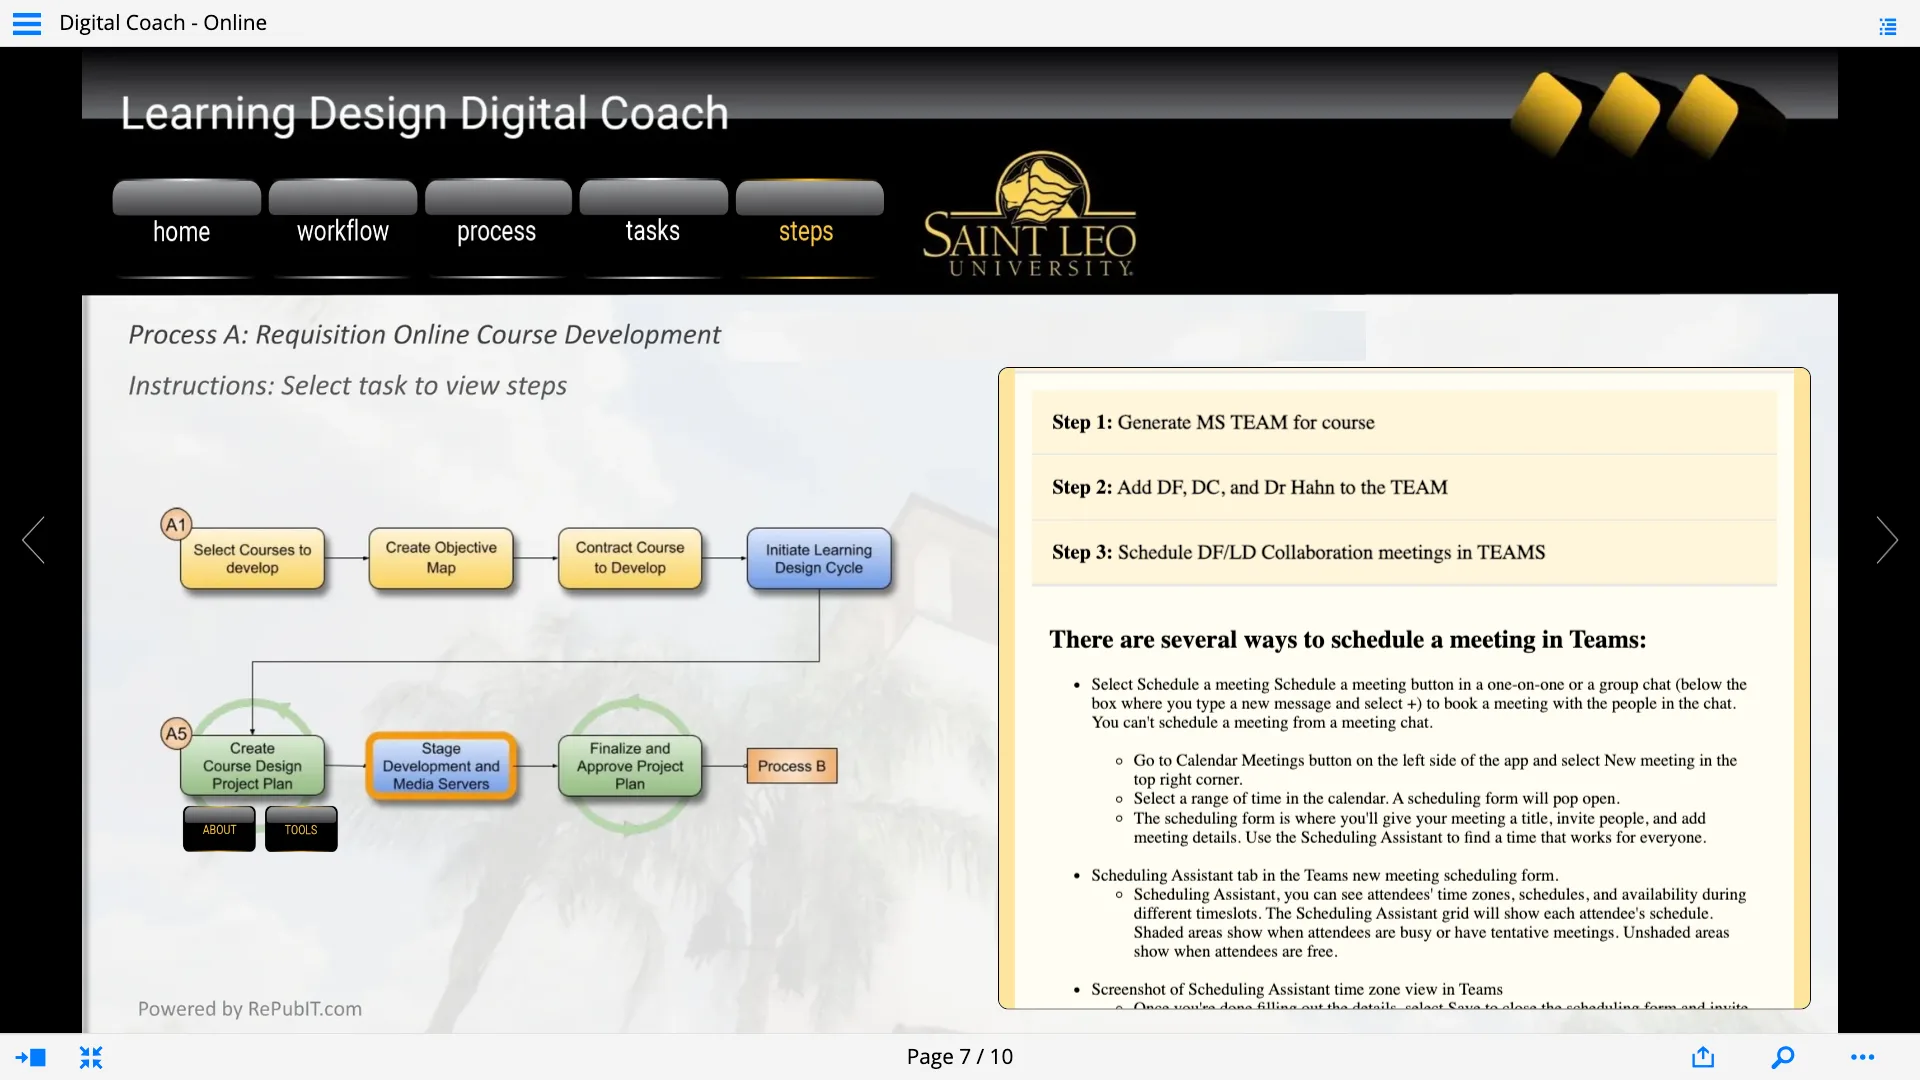Go to next page arrow
Viewport: 1920px width, 1080px height.
click(1886, 540)
